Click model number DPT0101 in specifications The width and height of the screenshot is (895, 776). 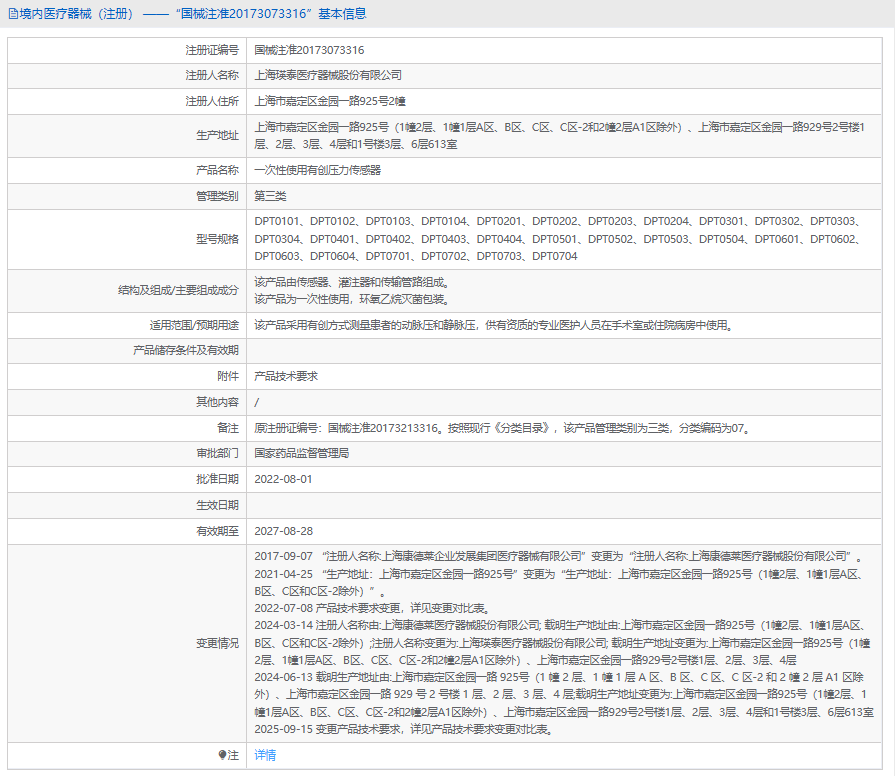(277, 221)
